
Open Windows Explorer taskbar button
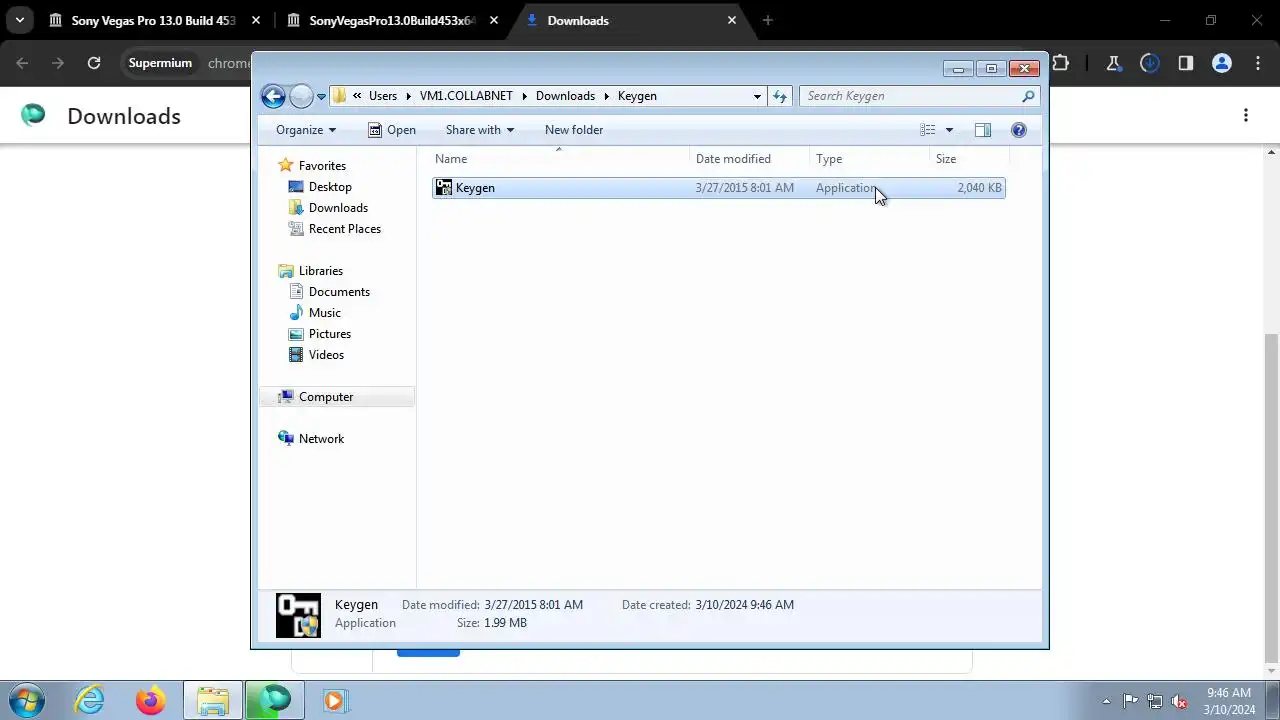click(212, 700)
